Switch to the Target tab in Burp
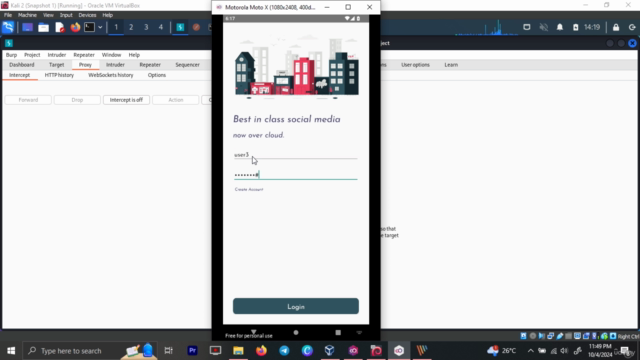Image resolution: width=640 pixels, height=360 pixels. point(56,65)
